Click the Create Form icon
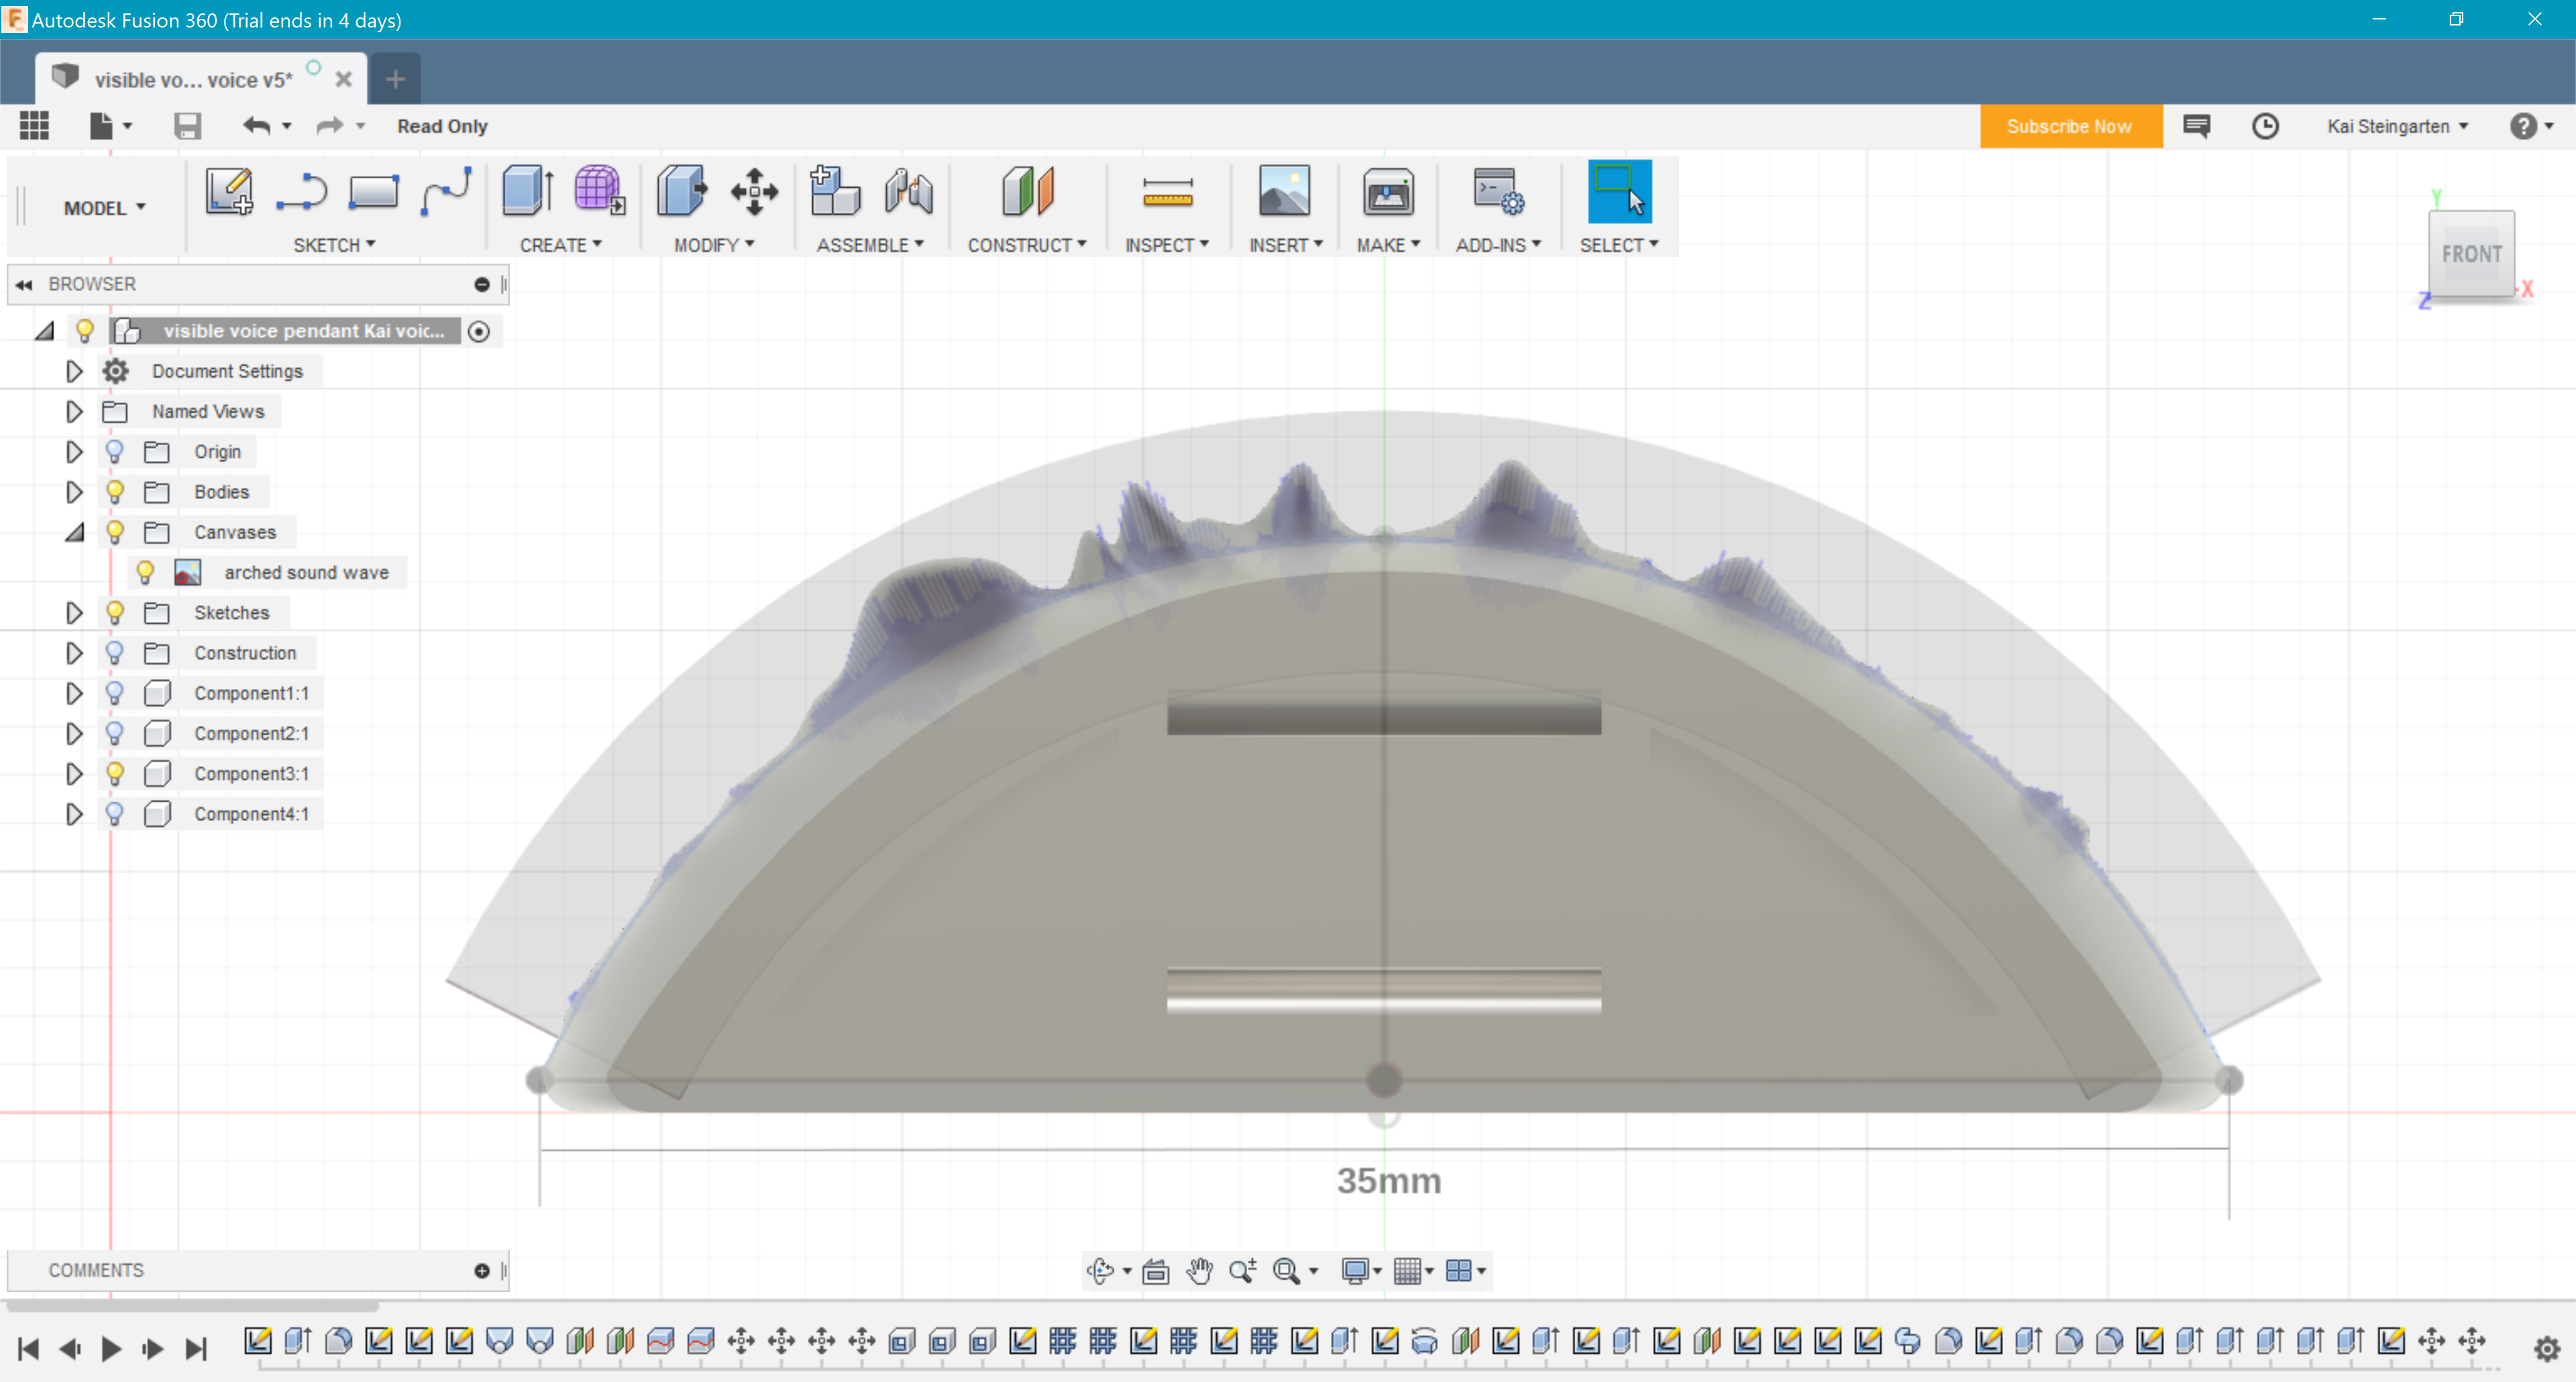 [600, 190]
